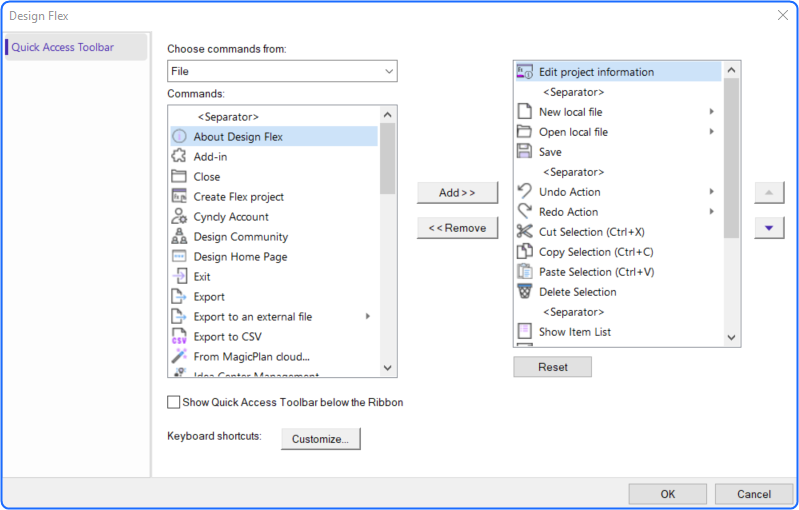Click the Exit door icon

(179, 276)
